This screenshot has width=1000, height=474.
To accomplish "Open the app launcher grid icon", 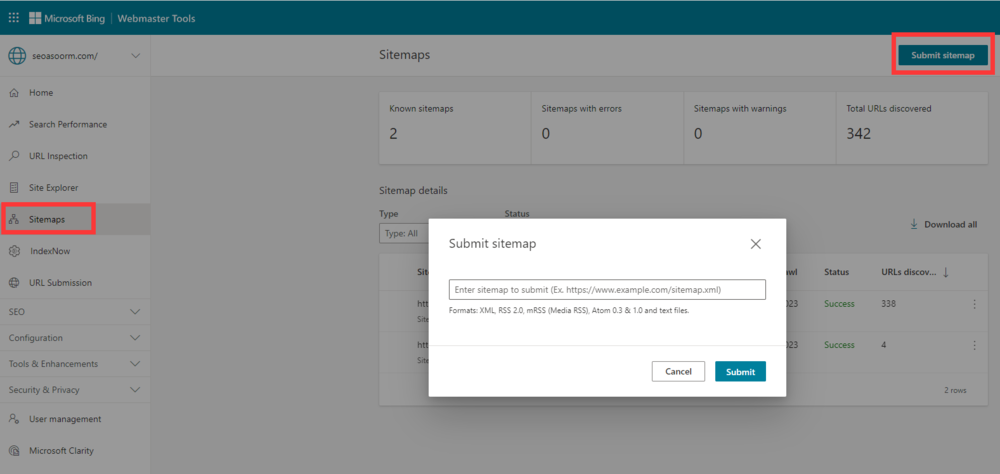I will pyautogui.click(x=13, y=17).
